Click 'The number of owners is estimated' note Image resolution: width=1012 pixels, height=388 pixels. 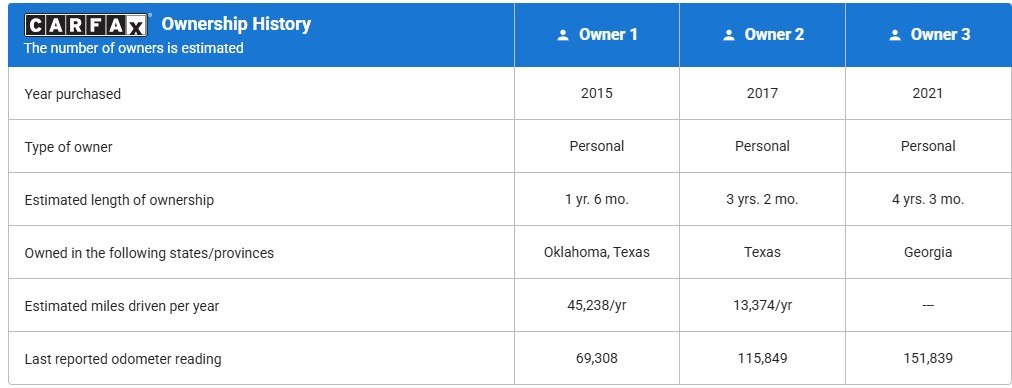[134, 48]
